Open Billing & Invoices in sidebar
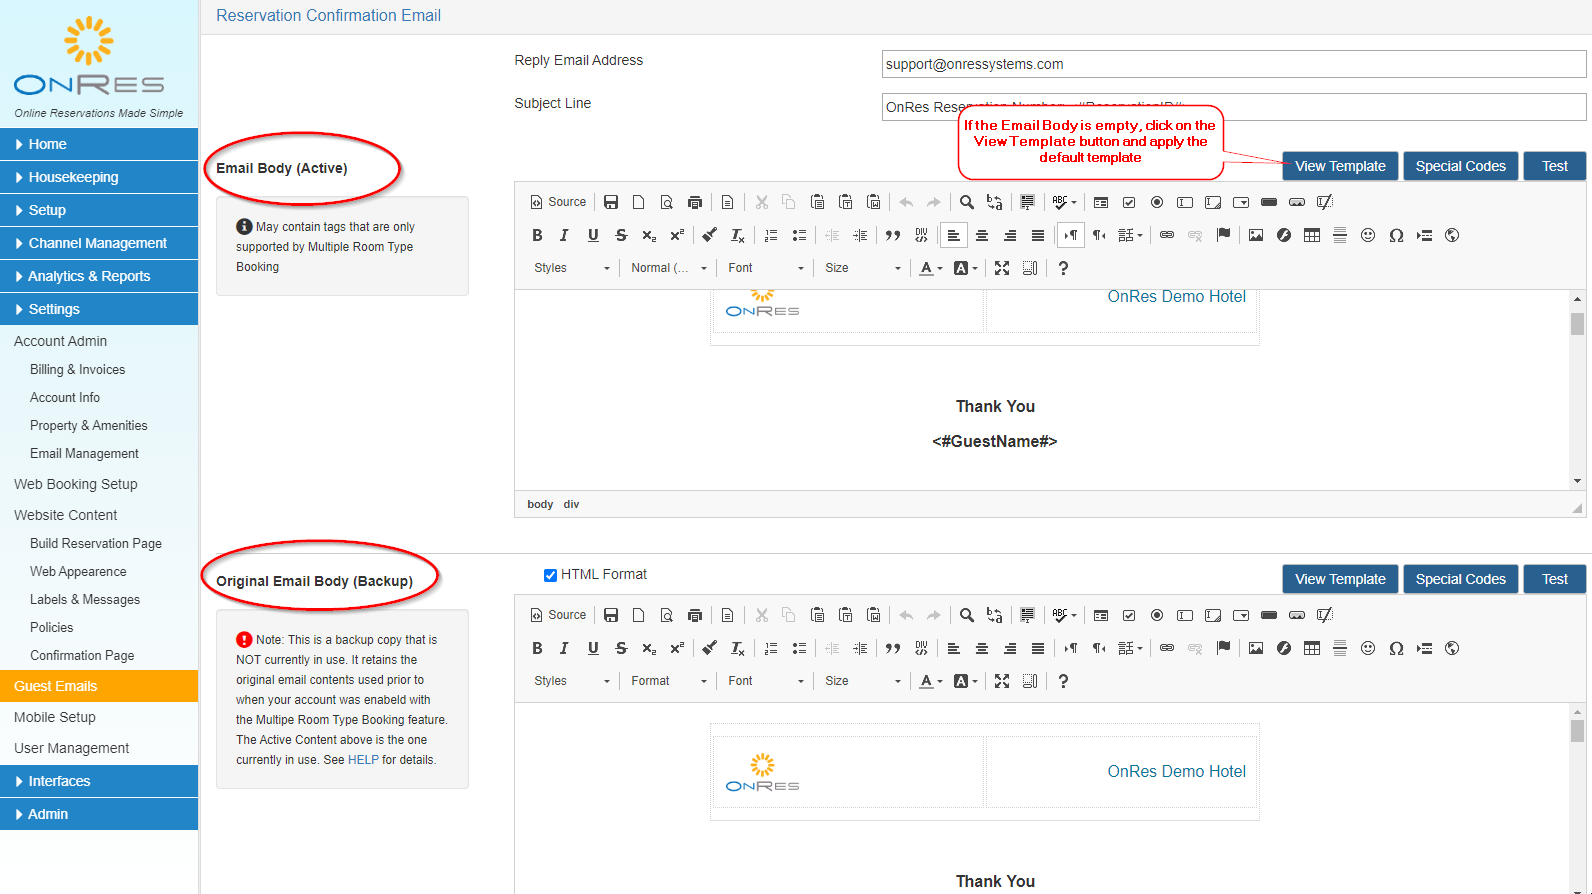This screenshot has height=894, width=1592. pos(77,369)
